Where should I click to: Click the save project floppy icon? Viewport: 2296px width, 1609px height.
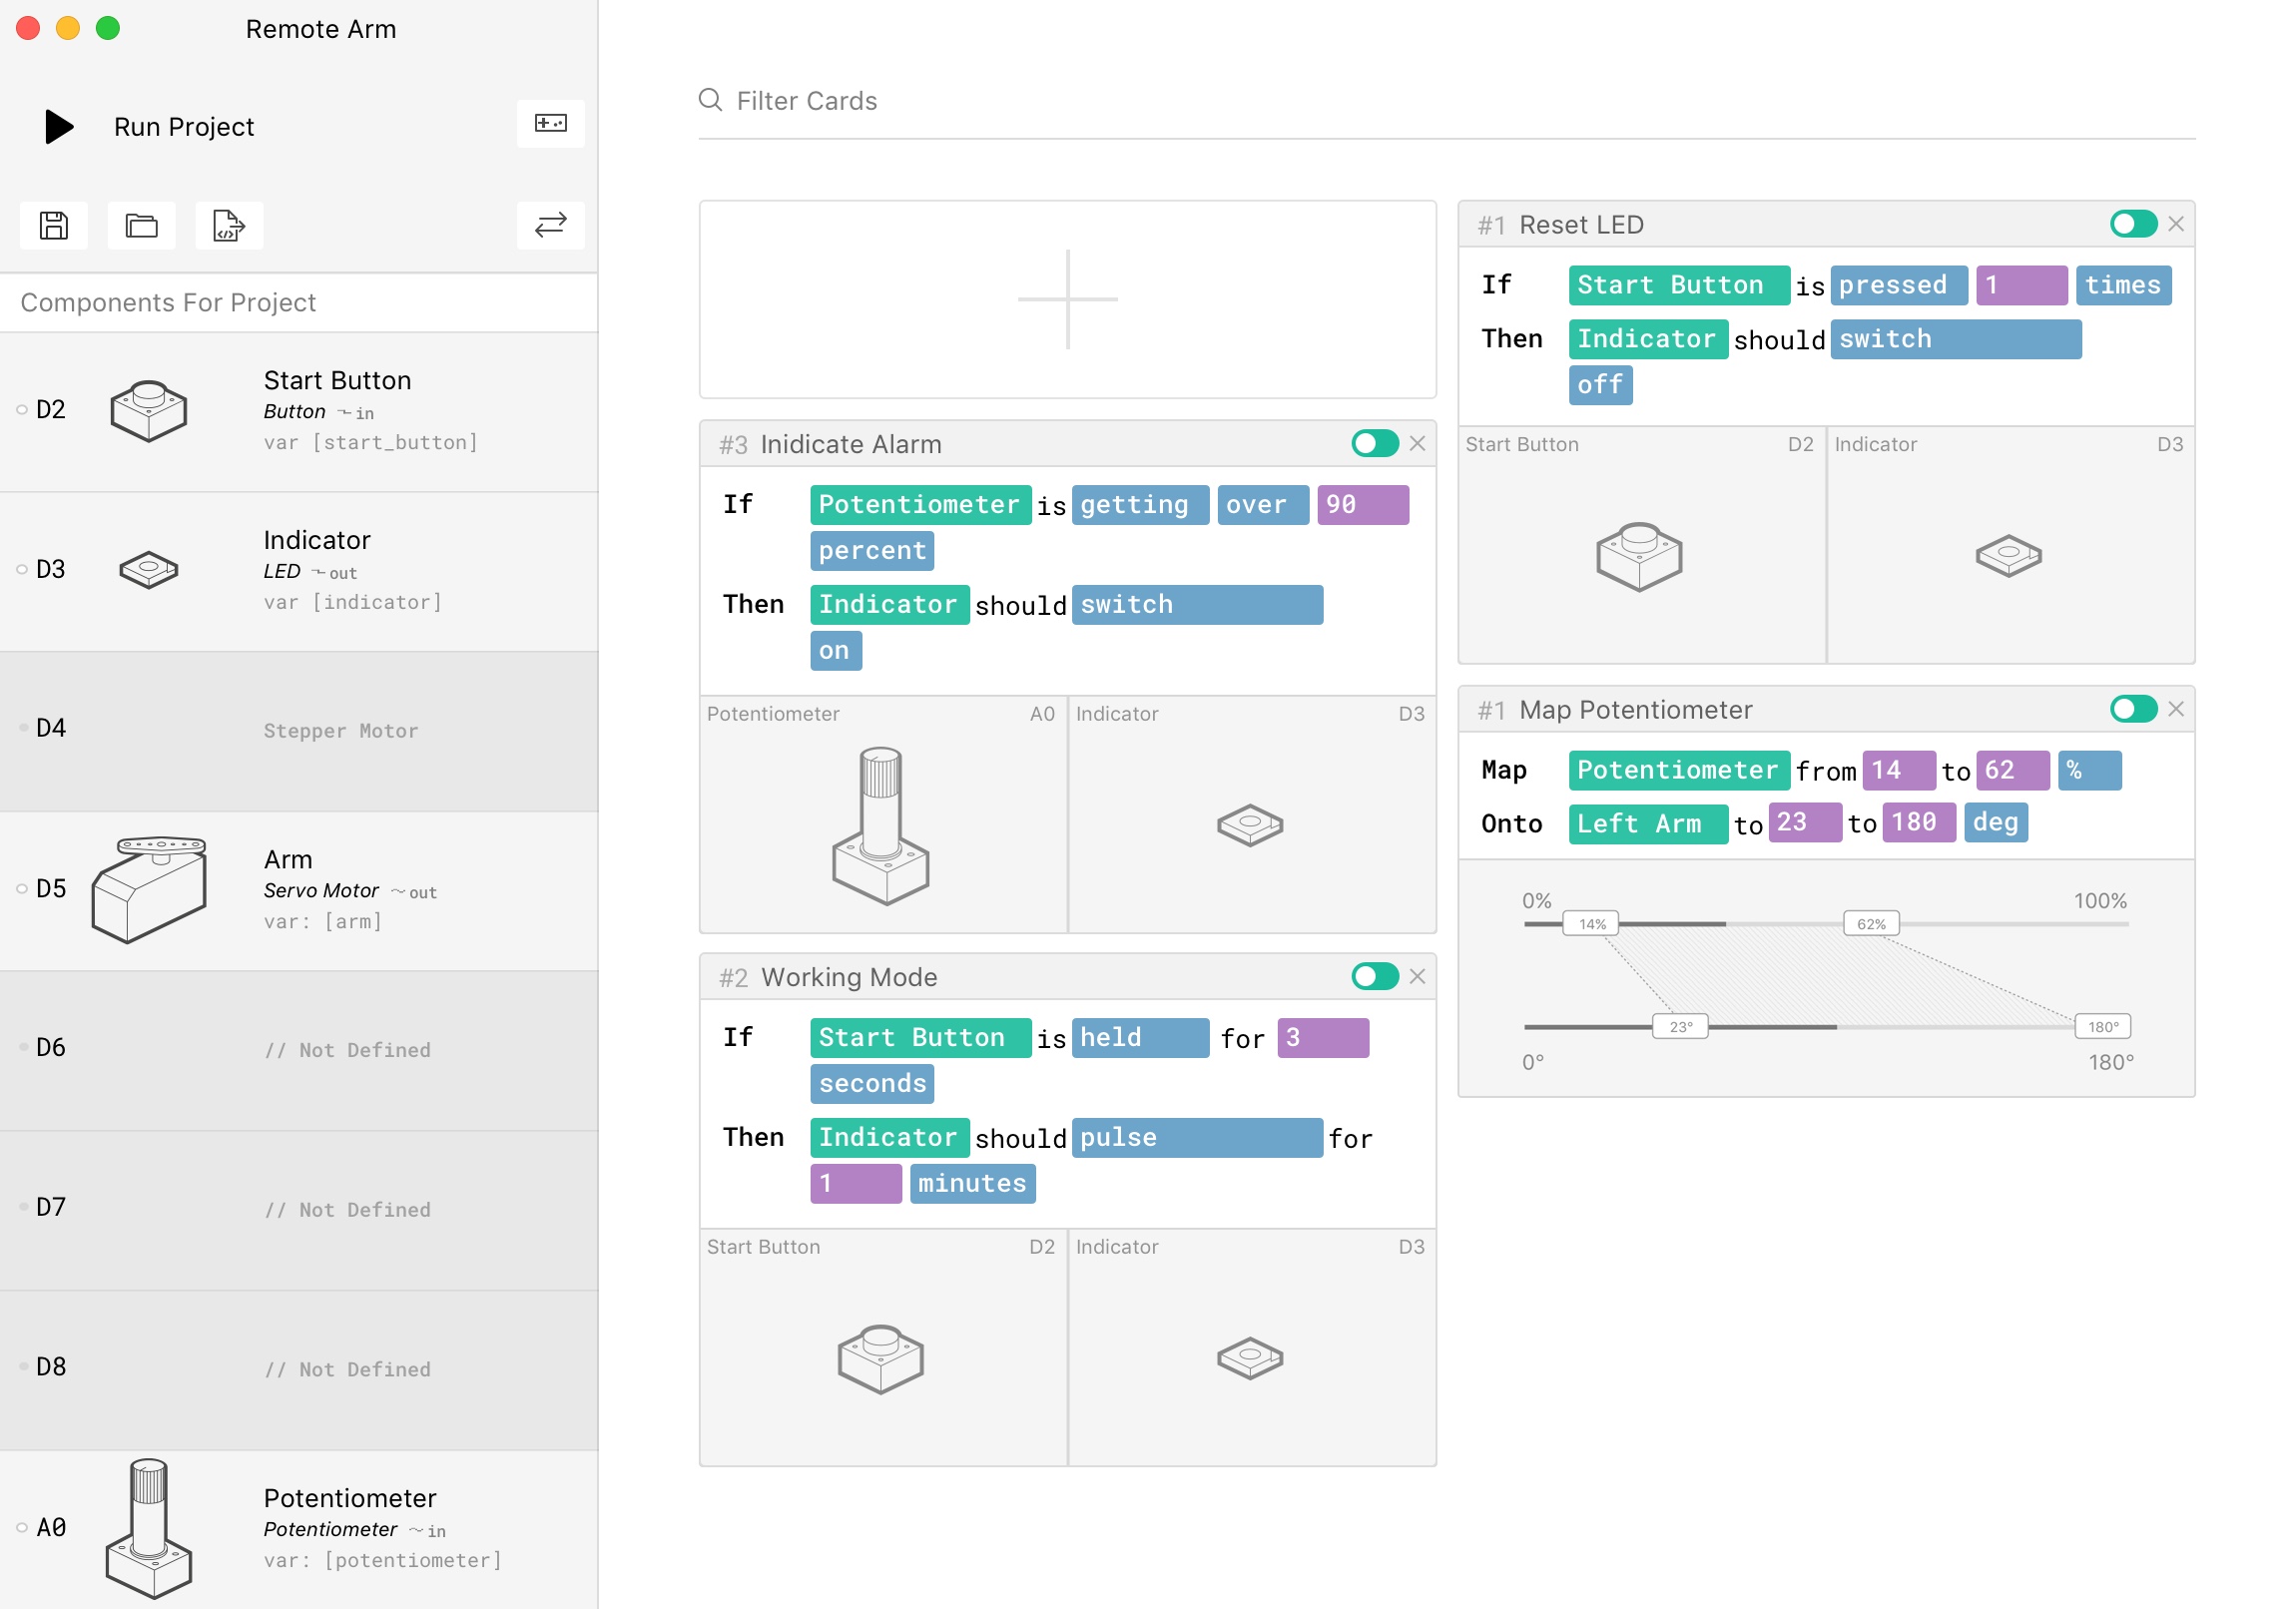[x=54, y=225]
